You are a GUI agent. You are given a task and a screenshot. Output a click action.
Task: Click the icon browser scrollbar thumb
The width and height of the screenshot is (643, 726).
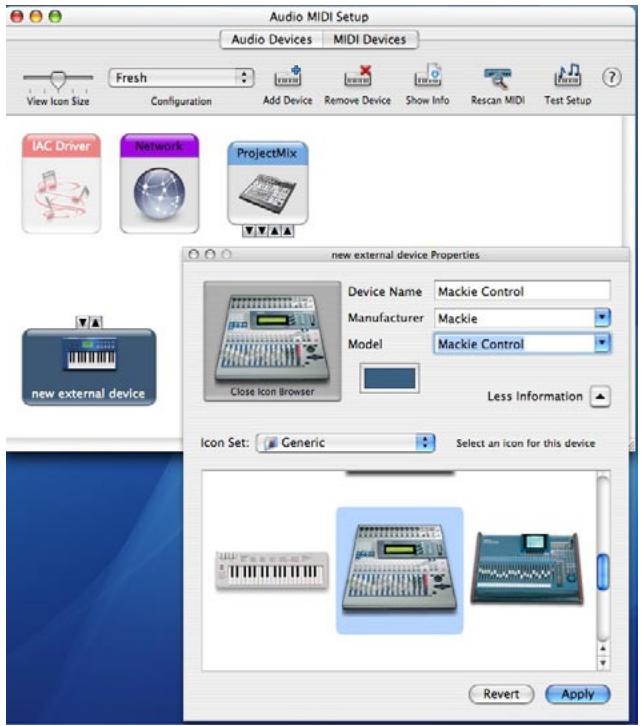603,572
